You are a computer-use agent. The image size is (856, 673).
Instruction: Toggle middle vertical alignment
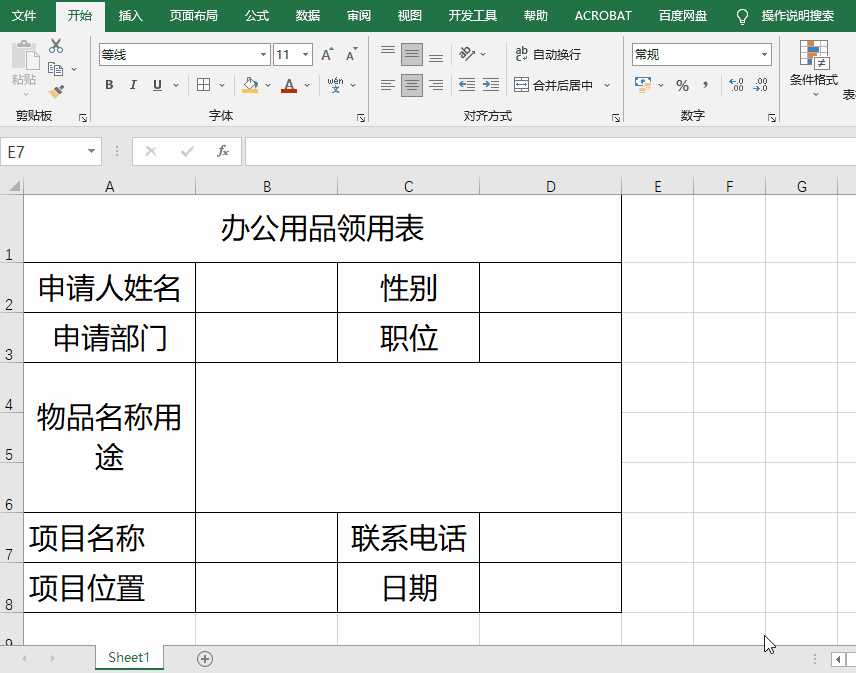[412, 54]
